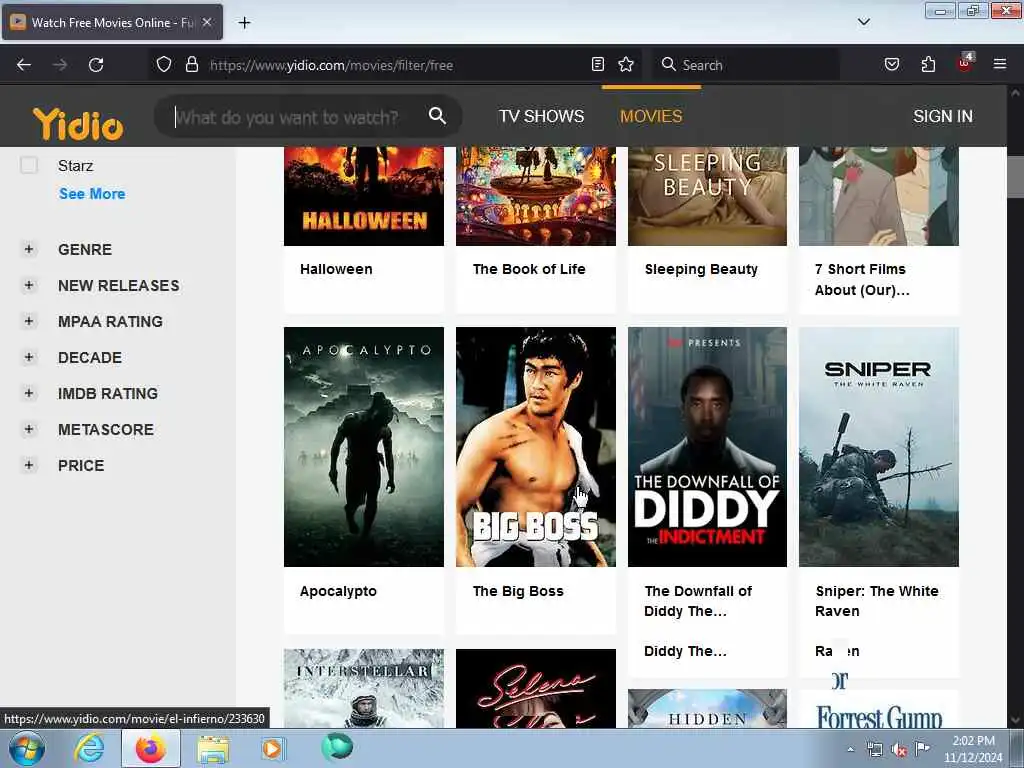Image resolution: width=1024 pixels, height=768 pixels.
Task: Click the See More link
Action: (92, 194)
